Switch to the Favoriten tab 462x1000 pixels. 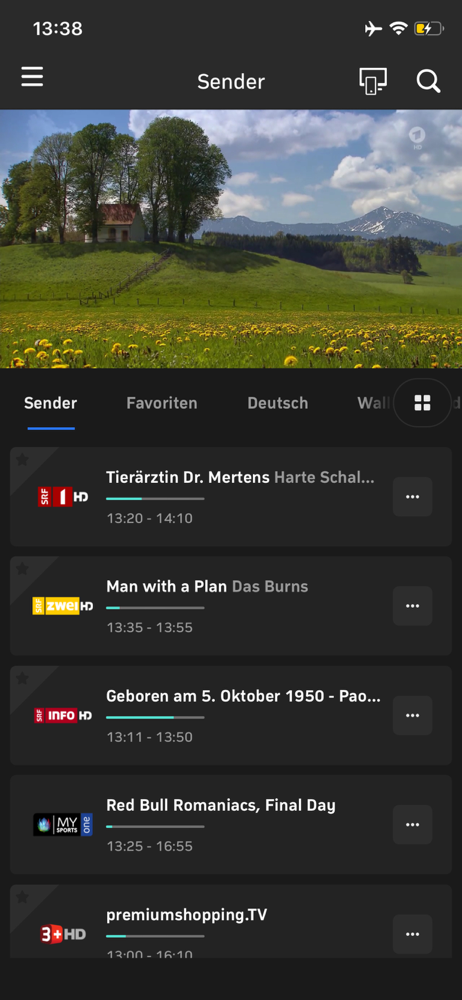point(161,403)
